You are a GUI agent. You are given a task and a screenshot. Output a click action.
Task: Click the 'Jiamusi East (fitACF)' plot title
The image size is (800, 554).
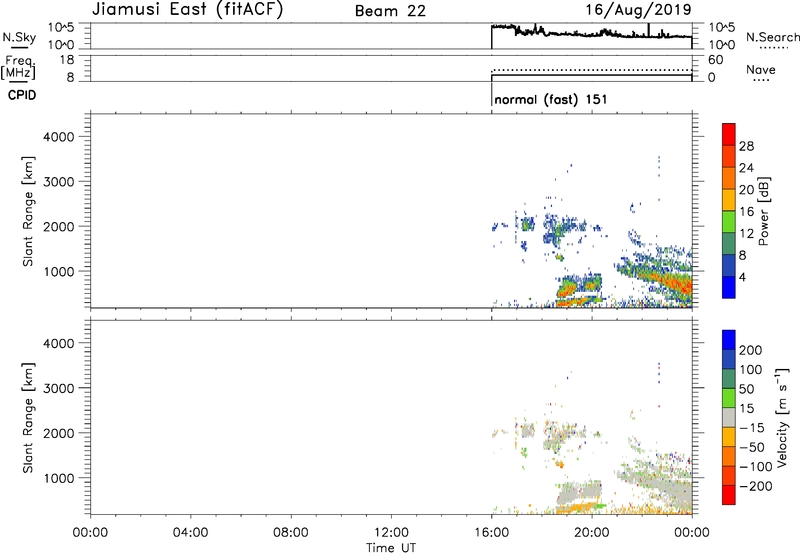pos(187,9)
